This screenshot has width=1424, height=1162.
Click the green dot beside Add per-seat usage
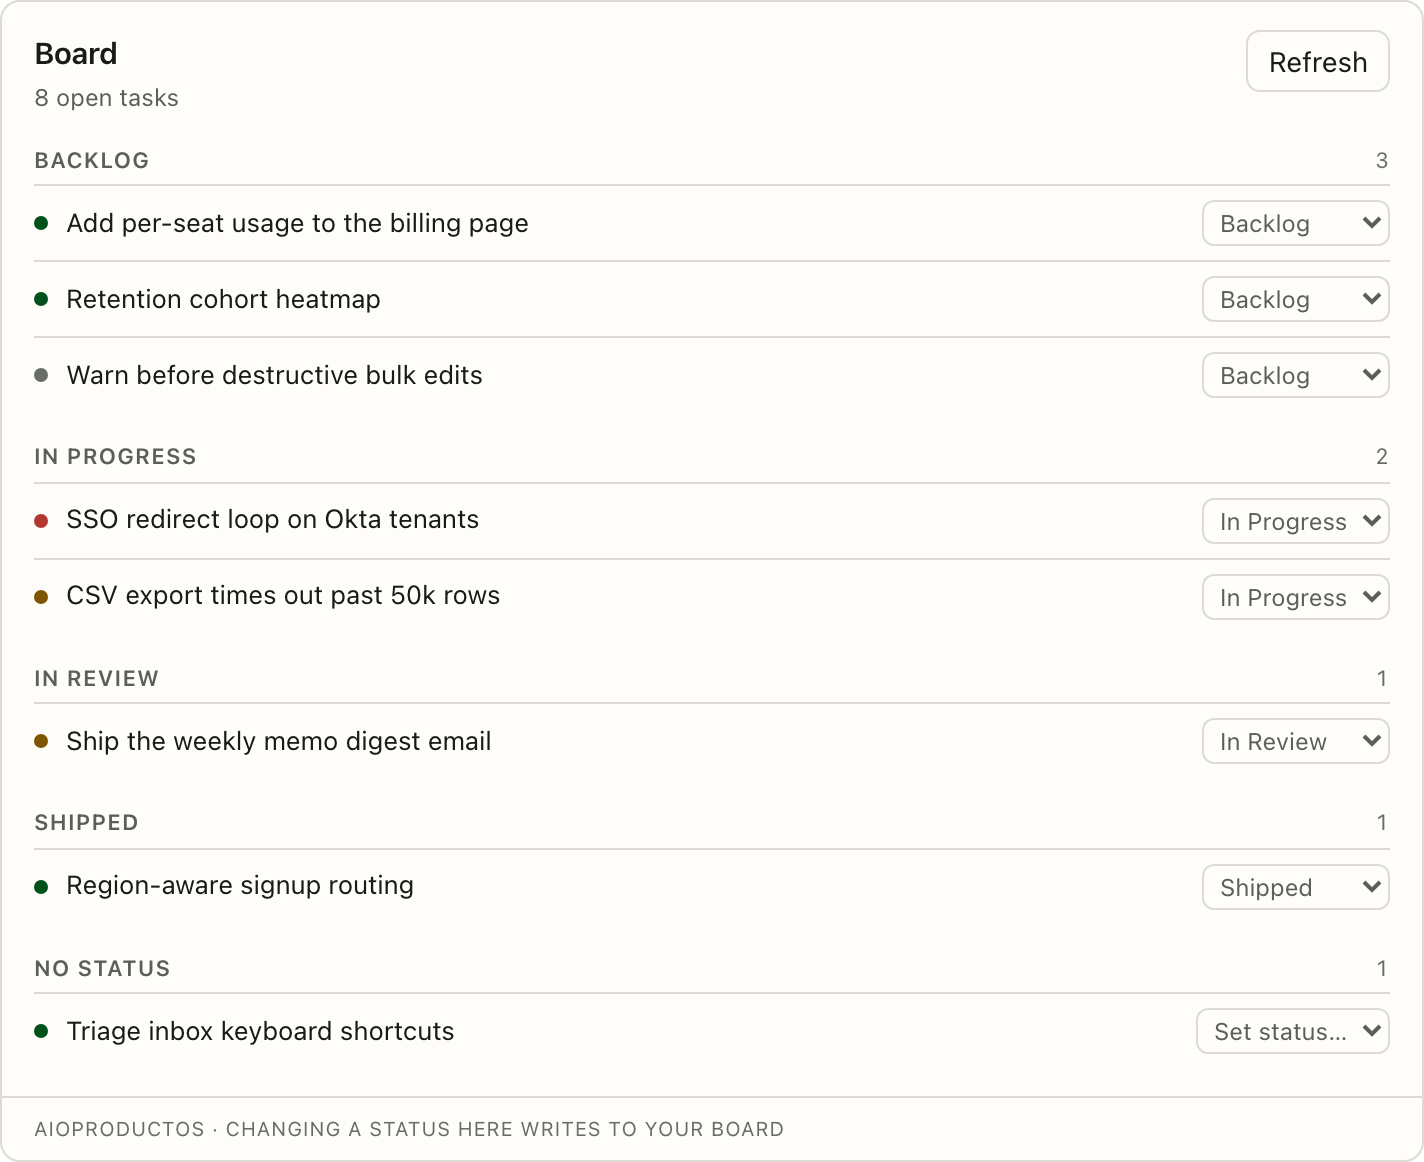41,223
